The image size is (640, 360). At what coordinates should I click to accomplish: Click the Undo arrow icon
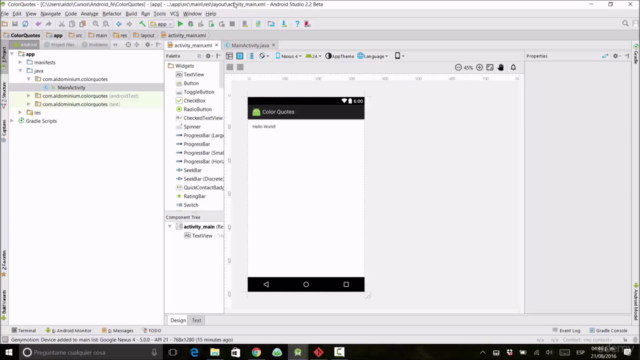pyautogui.click(x=38, y=24)
